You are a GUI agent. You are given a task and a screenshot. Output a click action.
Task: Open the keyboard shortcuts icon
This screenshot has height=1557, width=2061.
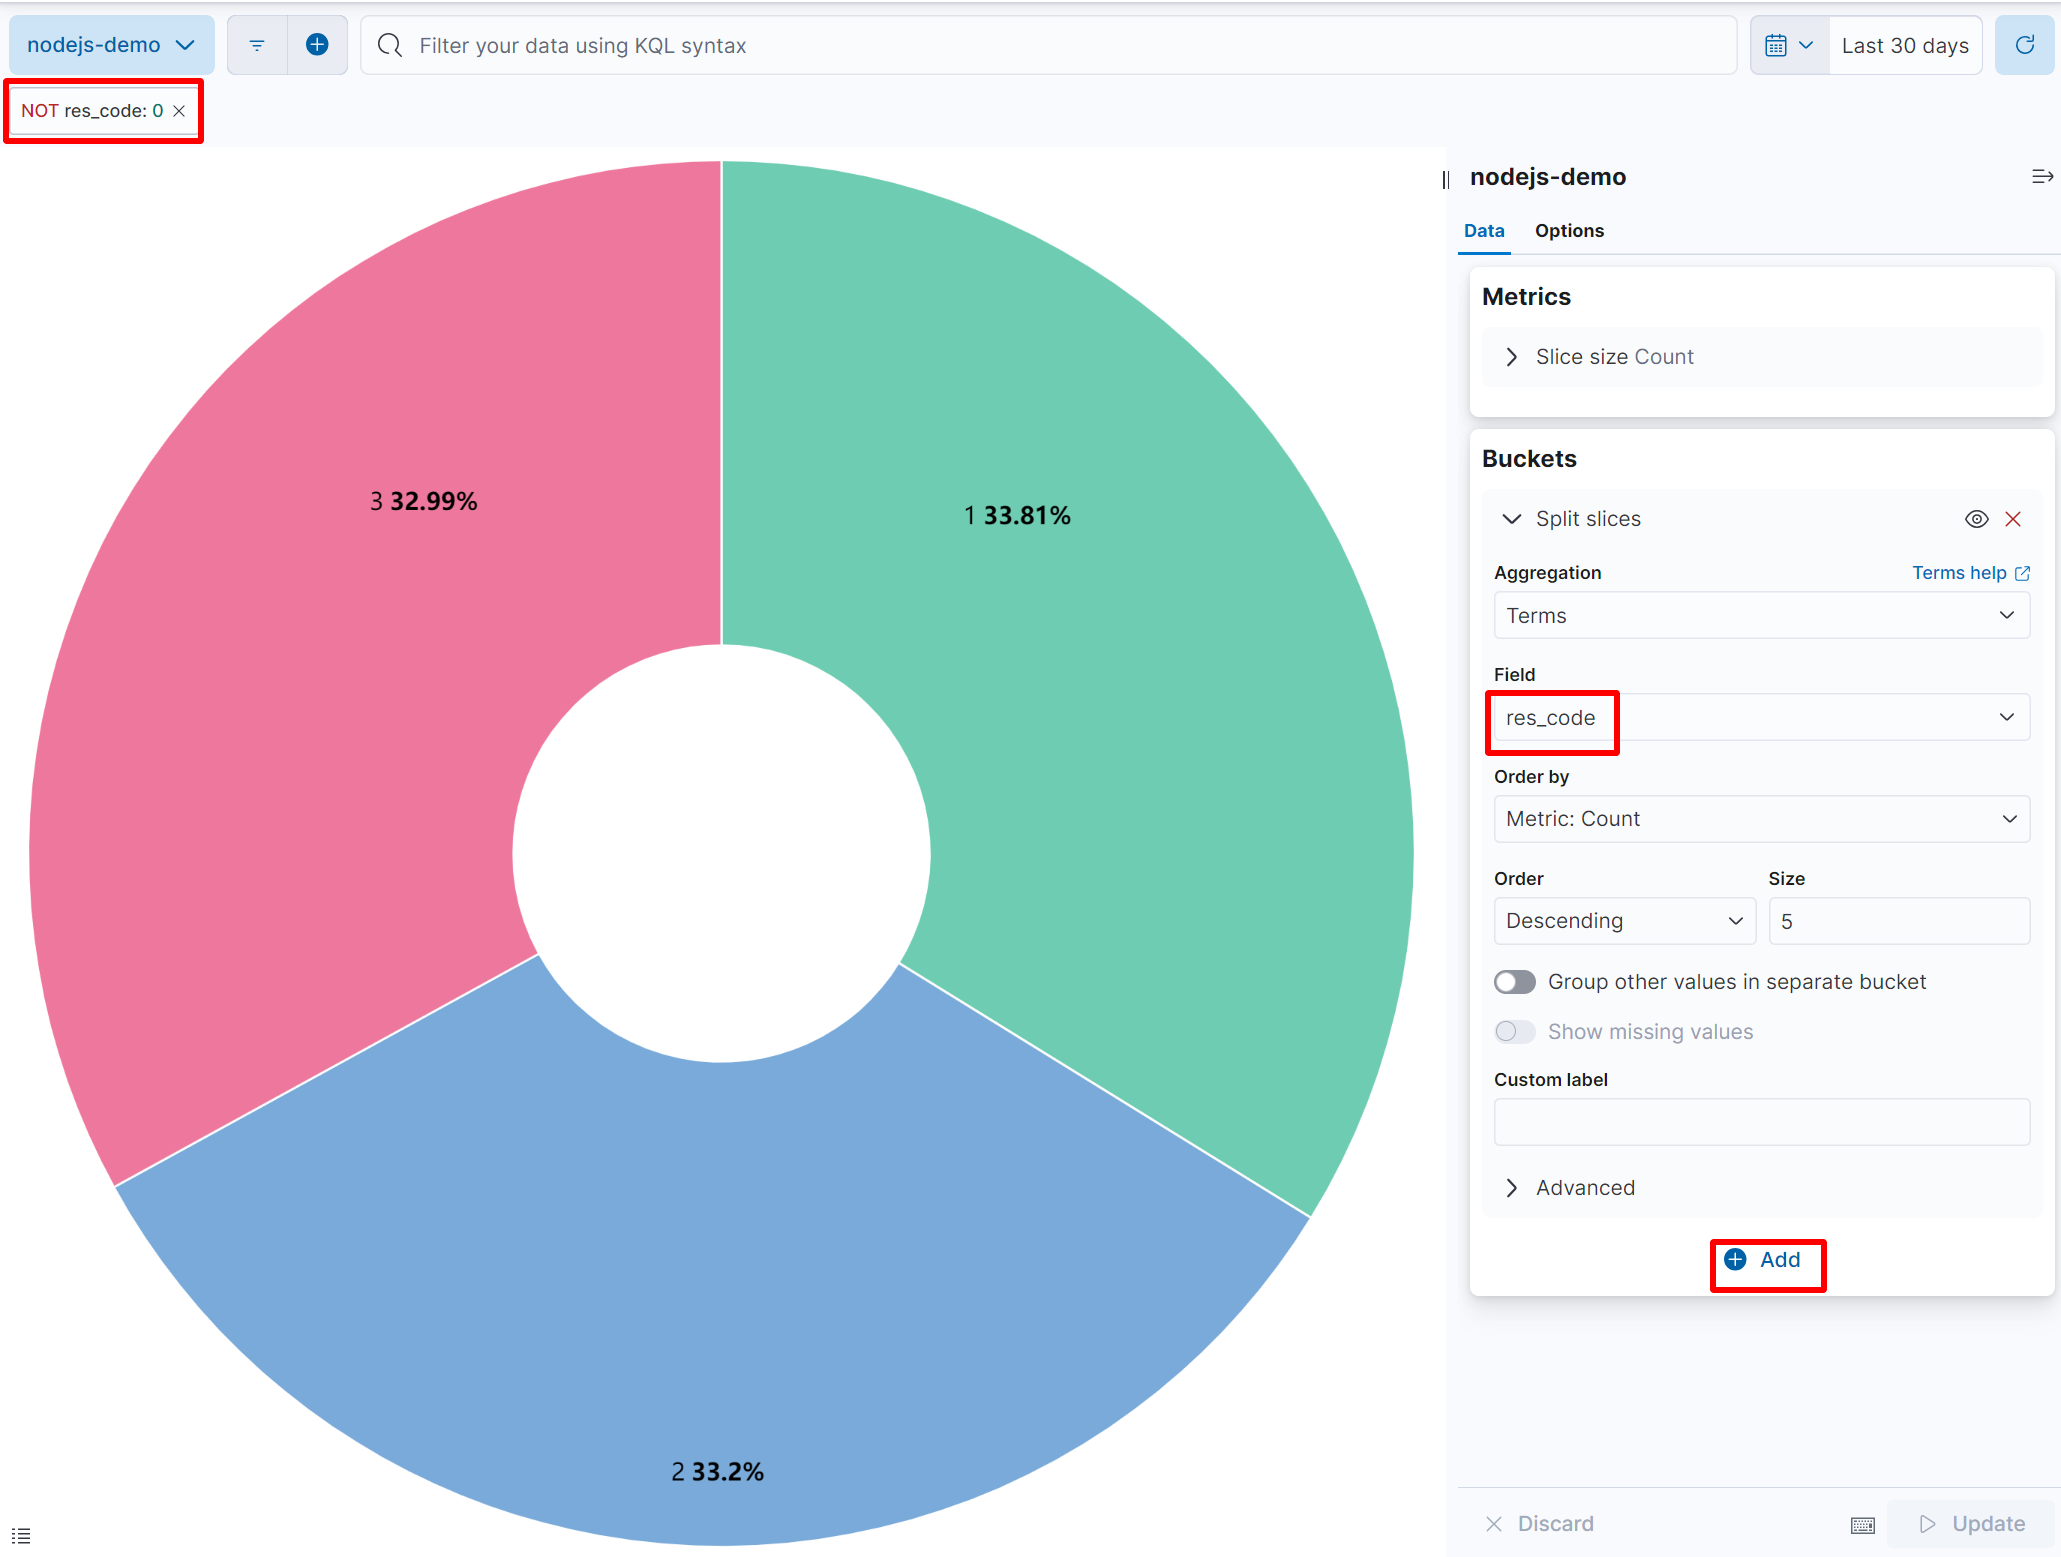1862,1524
